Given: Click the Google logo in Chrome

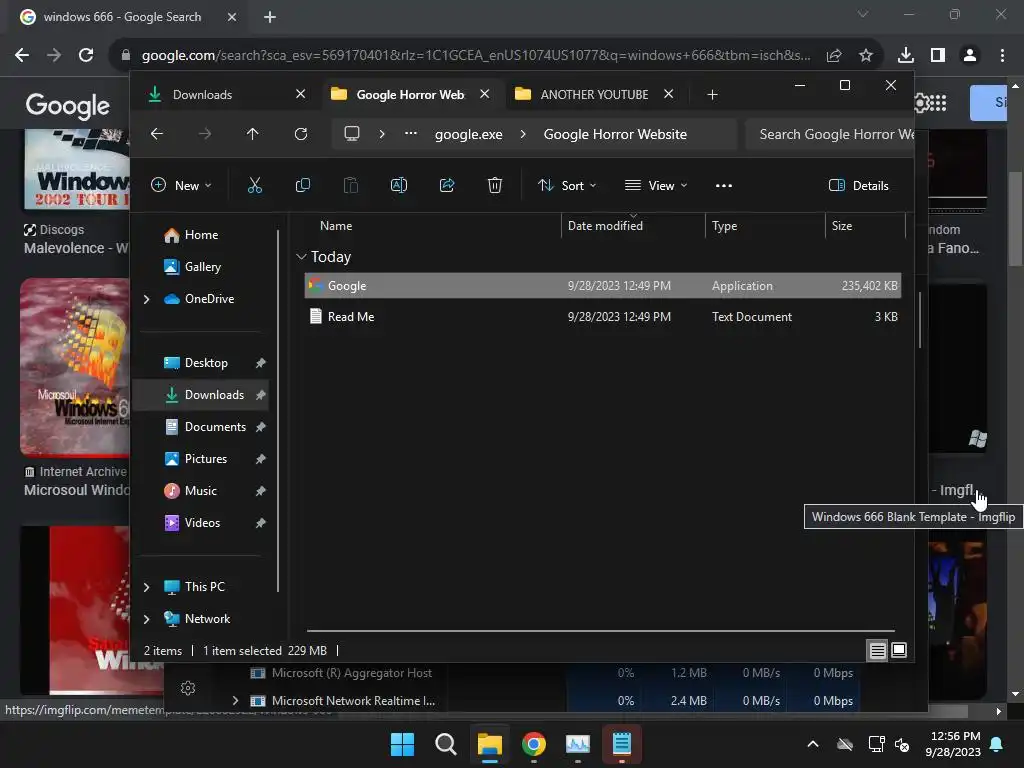Looking at the screenshot, I should click(68, 105).
